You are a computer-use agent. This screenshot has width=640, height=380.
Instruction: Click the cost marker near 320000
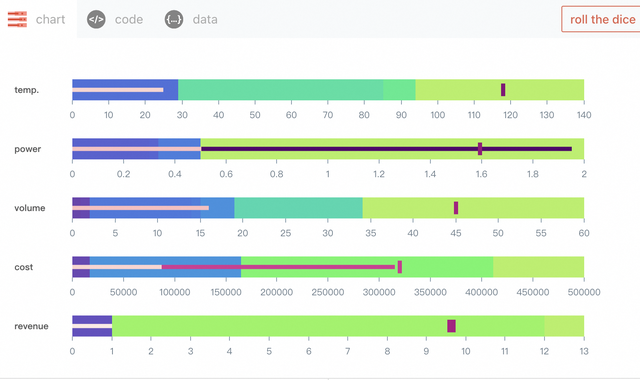(400, 267)
